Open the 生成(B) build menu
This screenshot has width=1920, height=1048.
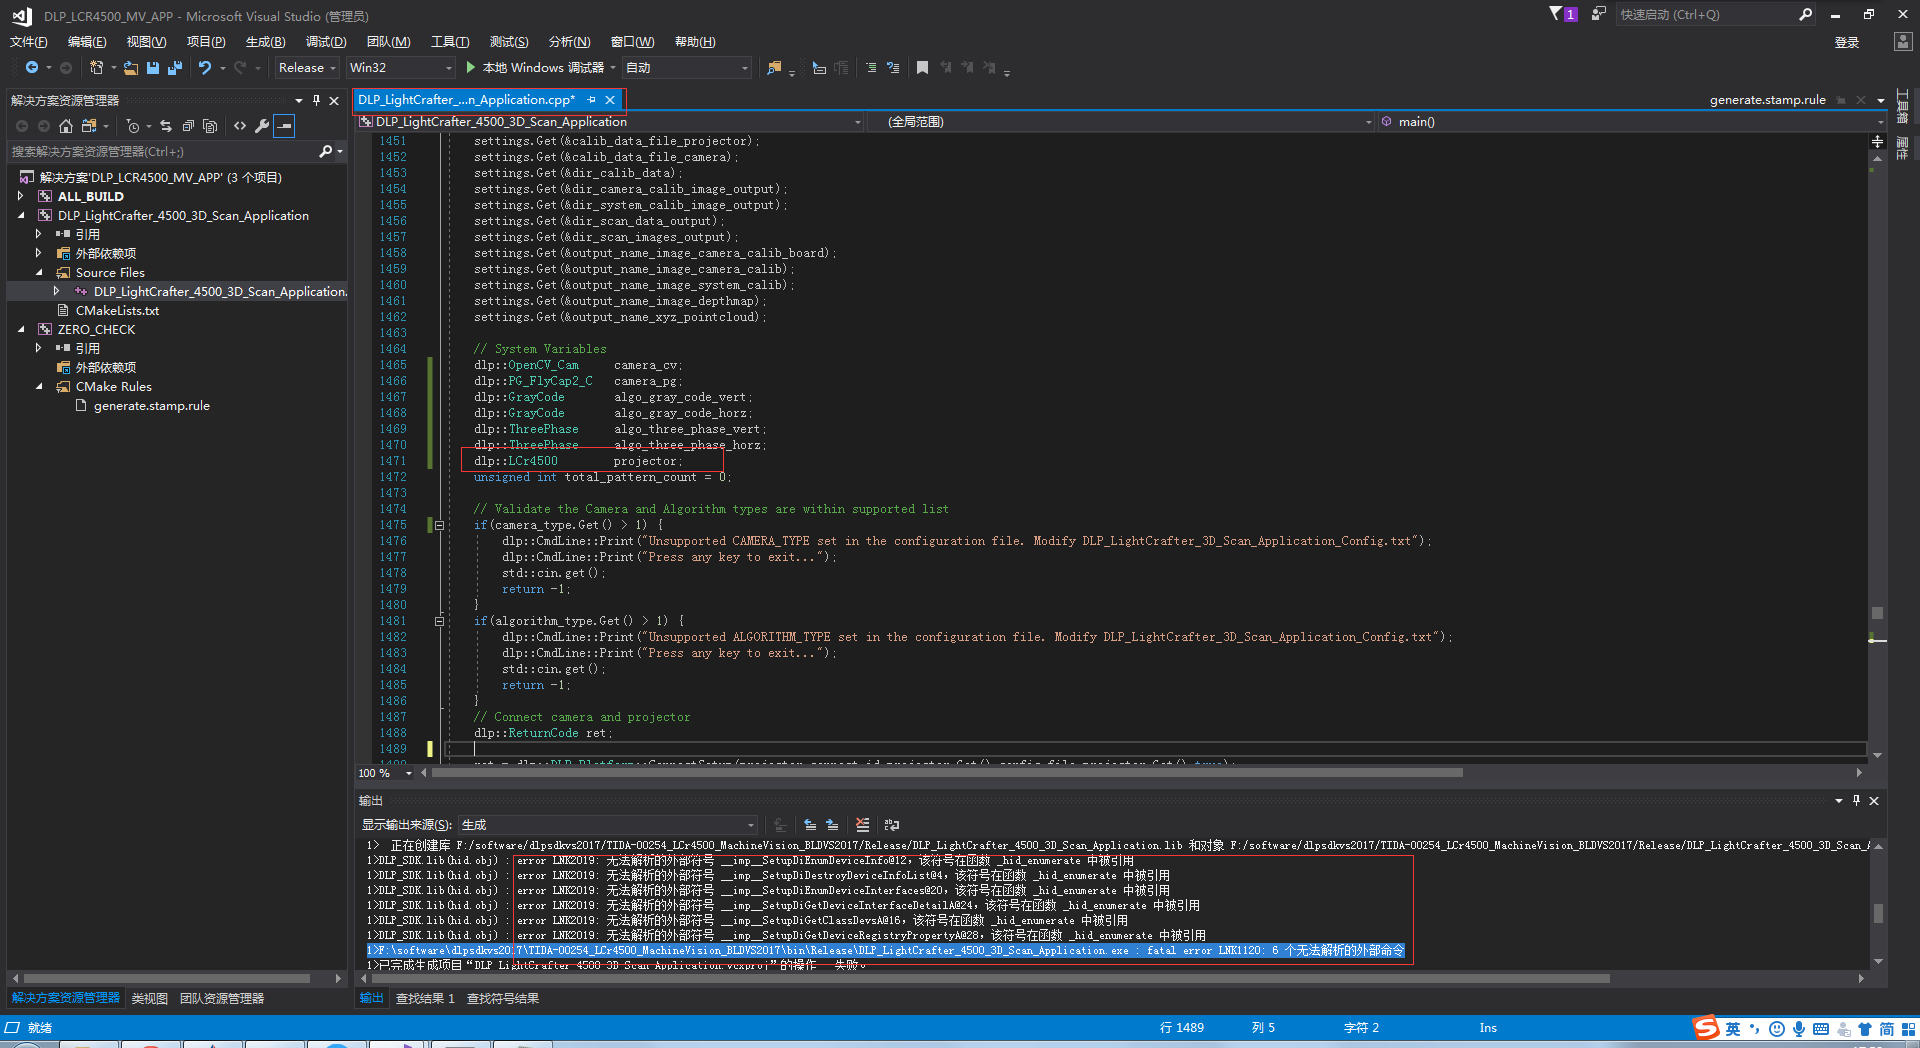(265, 42)
